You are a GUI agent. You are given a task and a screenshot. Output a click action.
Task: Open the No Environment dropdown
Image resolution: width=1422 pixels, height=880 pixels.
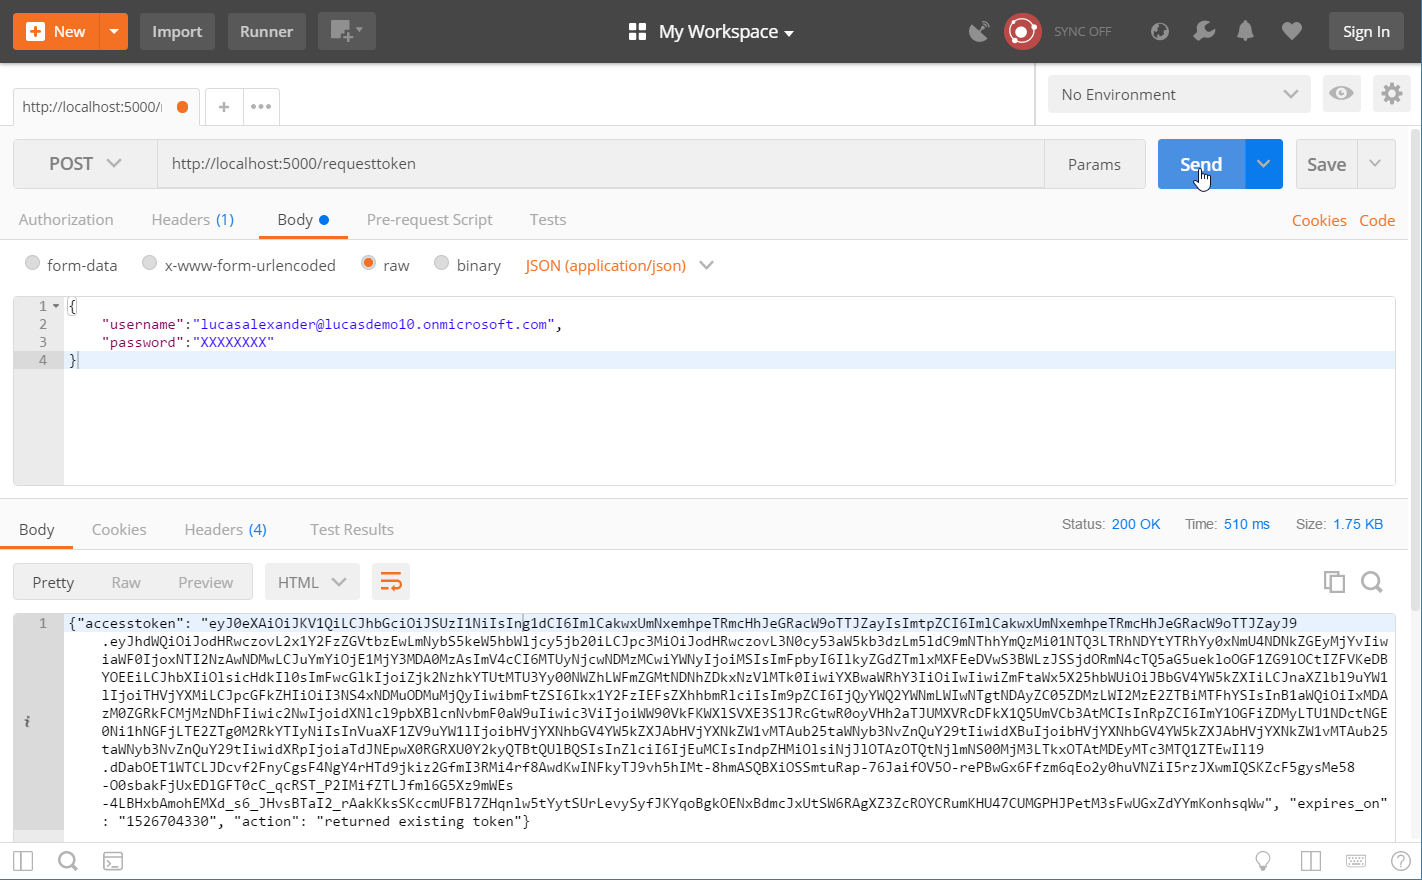(1180, 94)
